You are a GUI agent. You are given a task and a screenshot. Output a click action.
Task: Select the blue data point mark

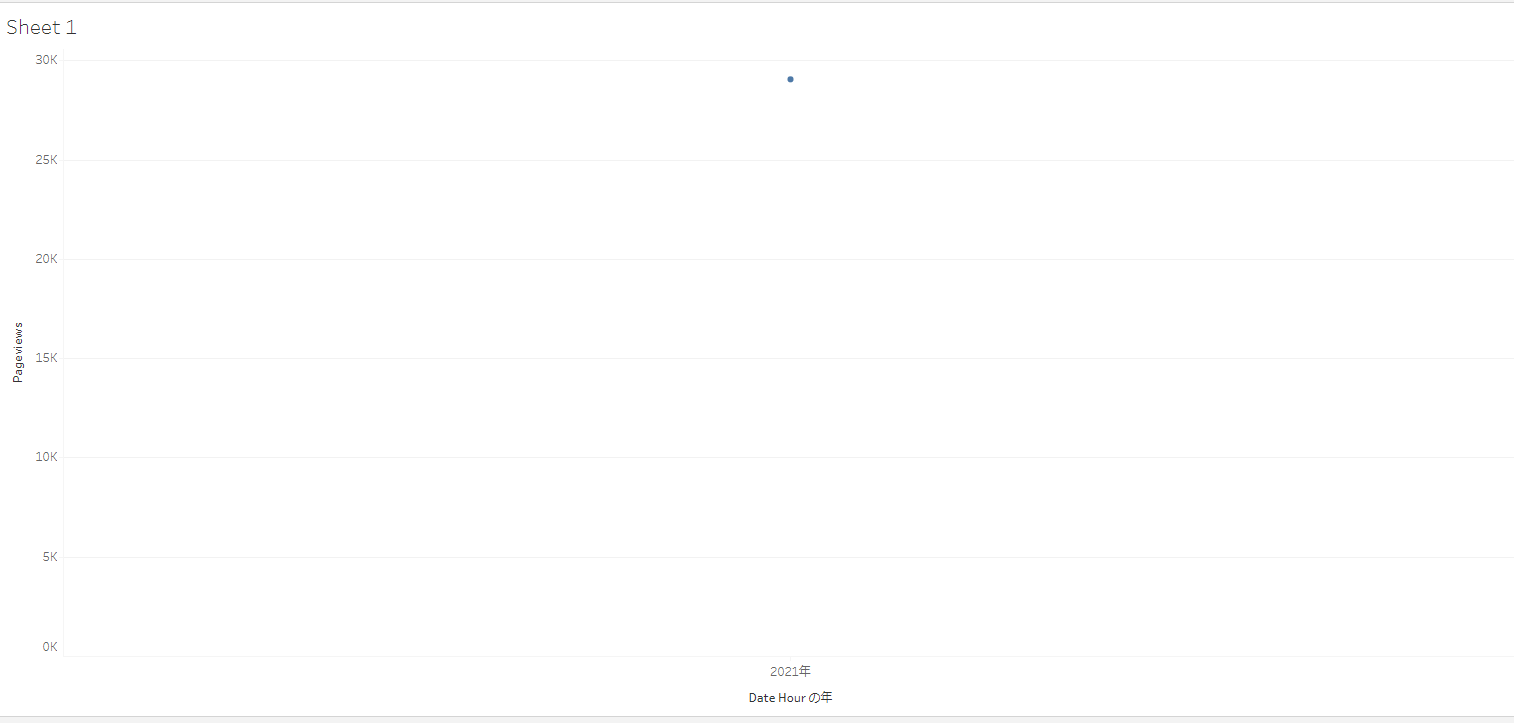tap(790, 79)
